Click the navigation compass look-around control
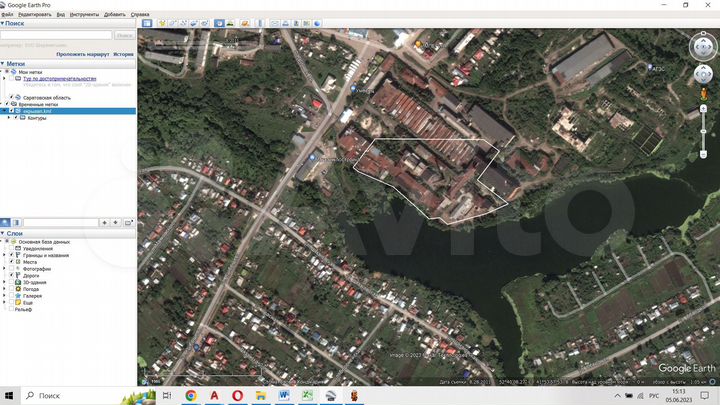 pos(704,47)
